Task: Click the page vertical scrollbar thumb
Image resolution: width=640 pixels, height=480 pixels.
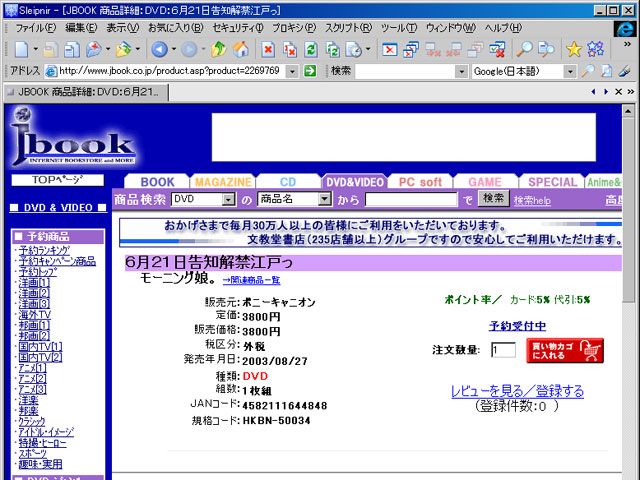Action: click(628, 210)
